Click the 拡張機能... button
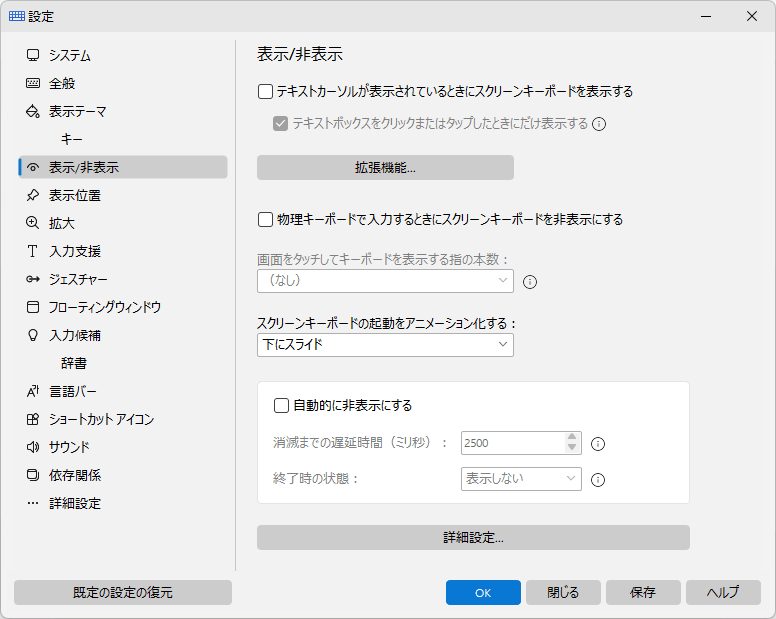The width and height of the screenshot is (776, 619). [385, 168]
